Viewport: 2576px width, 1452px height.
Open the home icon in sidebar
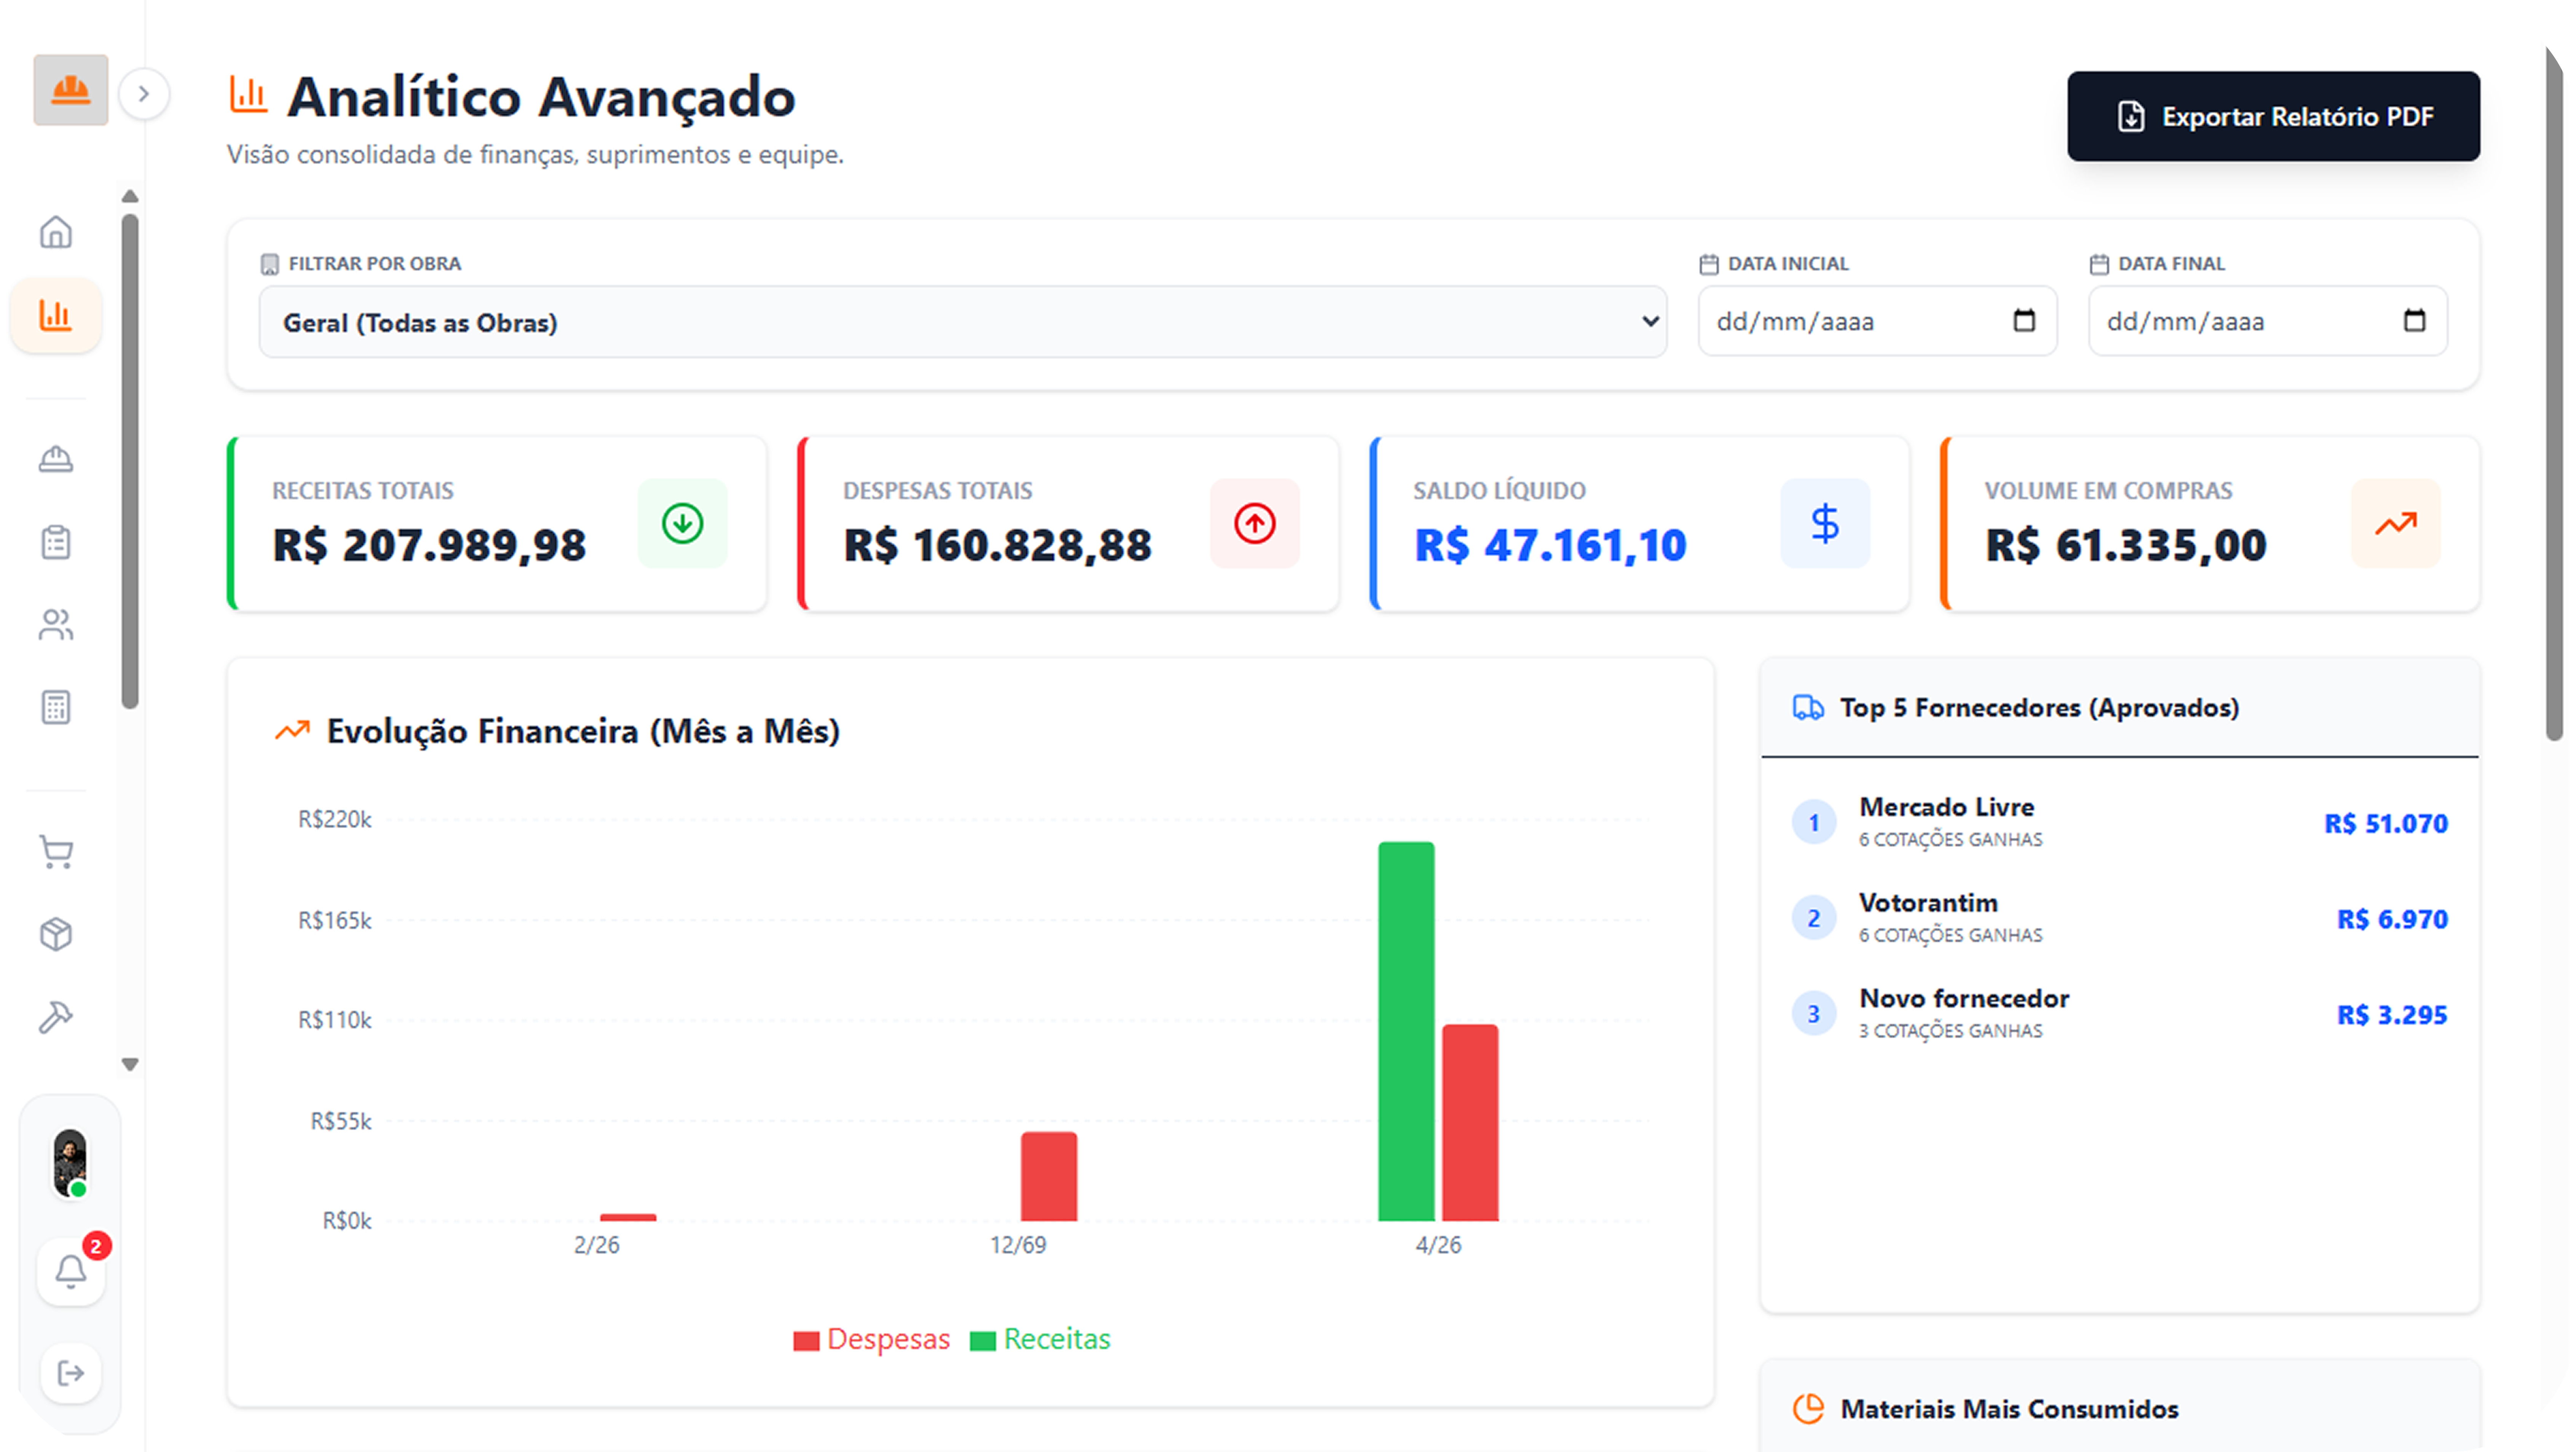click(56, 232)
